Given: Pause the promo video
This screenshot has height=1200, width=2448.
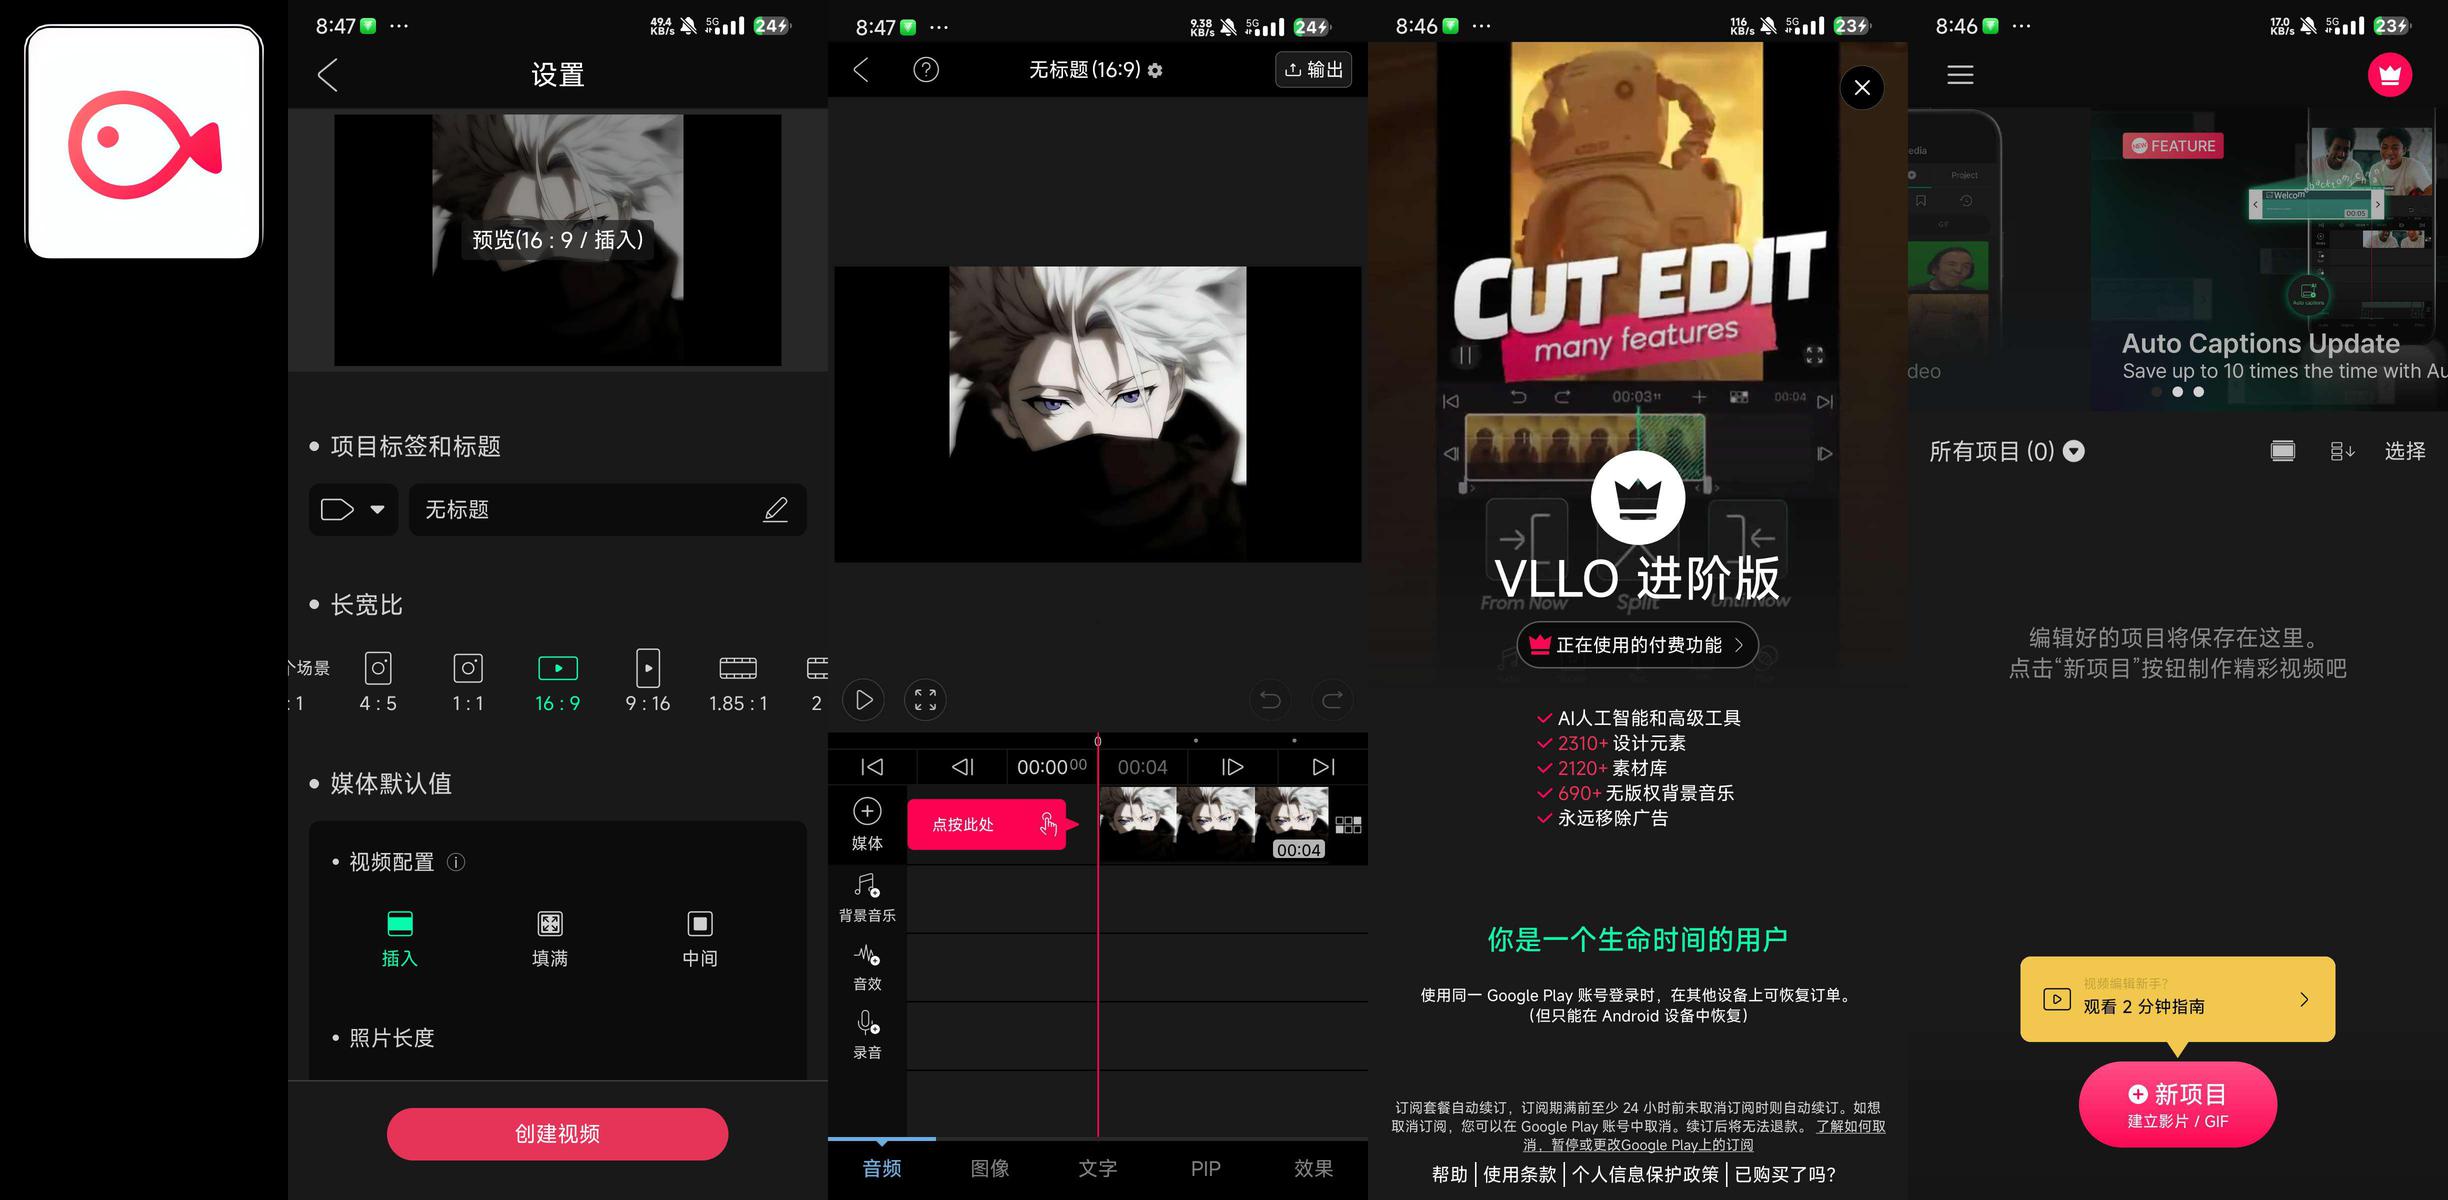Looking at the screenshot, I should (x=1465, y=355).
